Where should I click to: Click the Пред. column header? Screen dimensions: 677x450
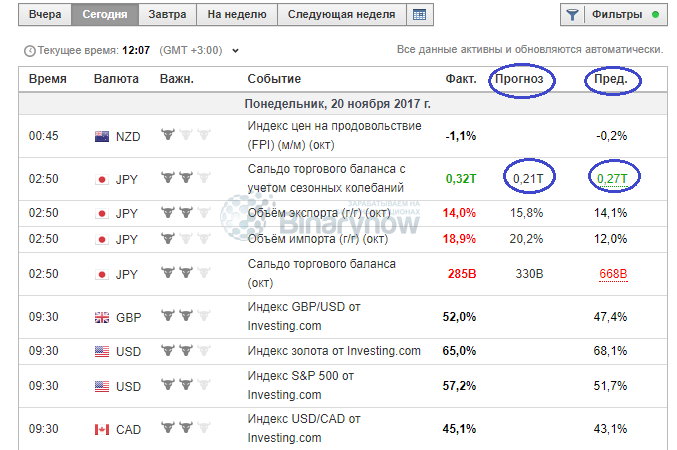click(x=611, y=79)
